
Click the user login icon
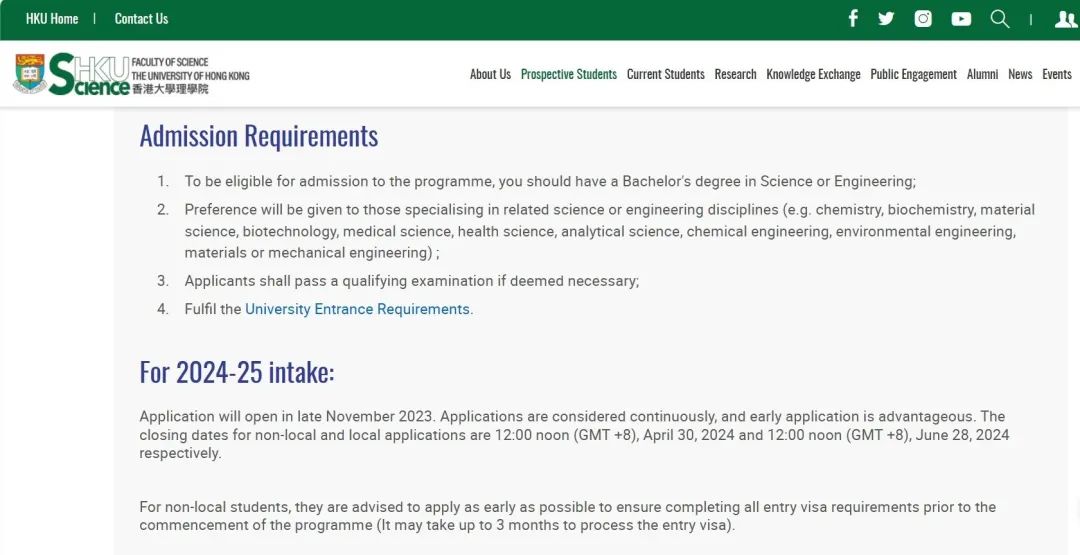1066,19
